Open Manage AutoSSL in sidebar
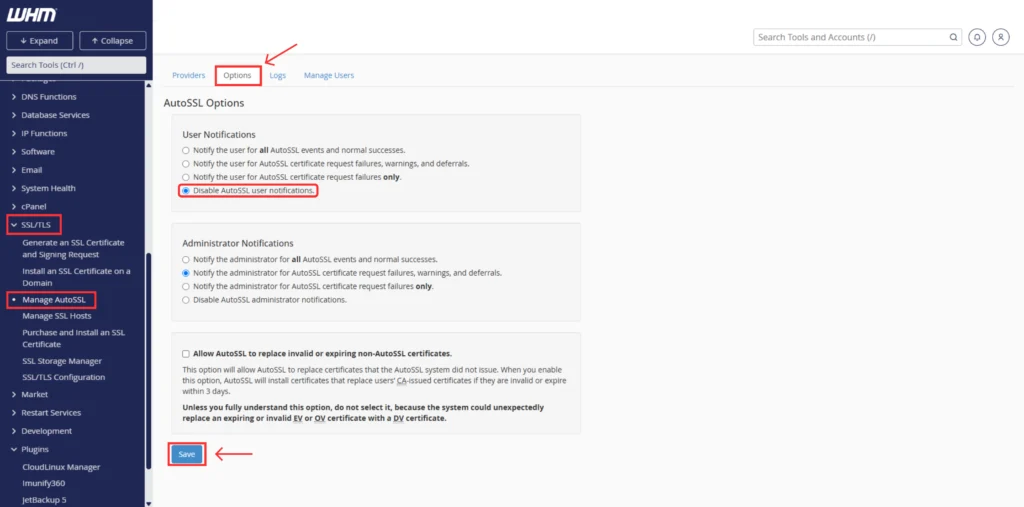The width and height of the screenshot is (1024, 507). pyautogui.click(x=54, y=300)
